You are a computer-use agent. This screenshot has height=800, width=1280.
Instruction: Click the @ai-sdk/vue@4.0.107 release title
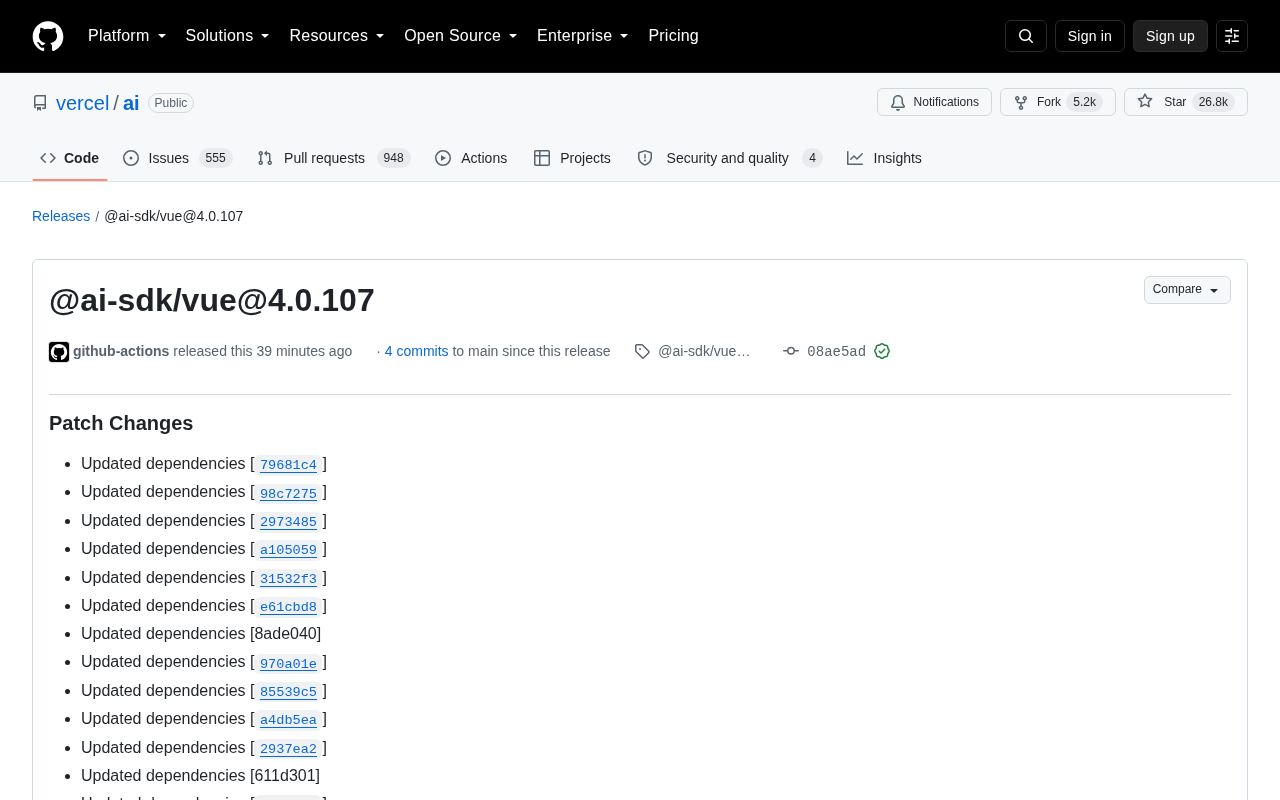[212, 300]
